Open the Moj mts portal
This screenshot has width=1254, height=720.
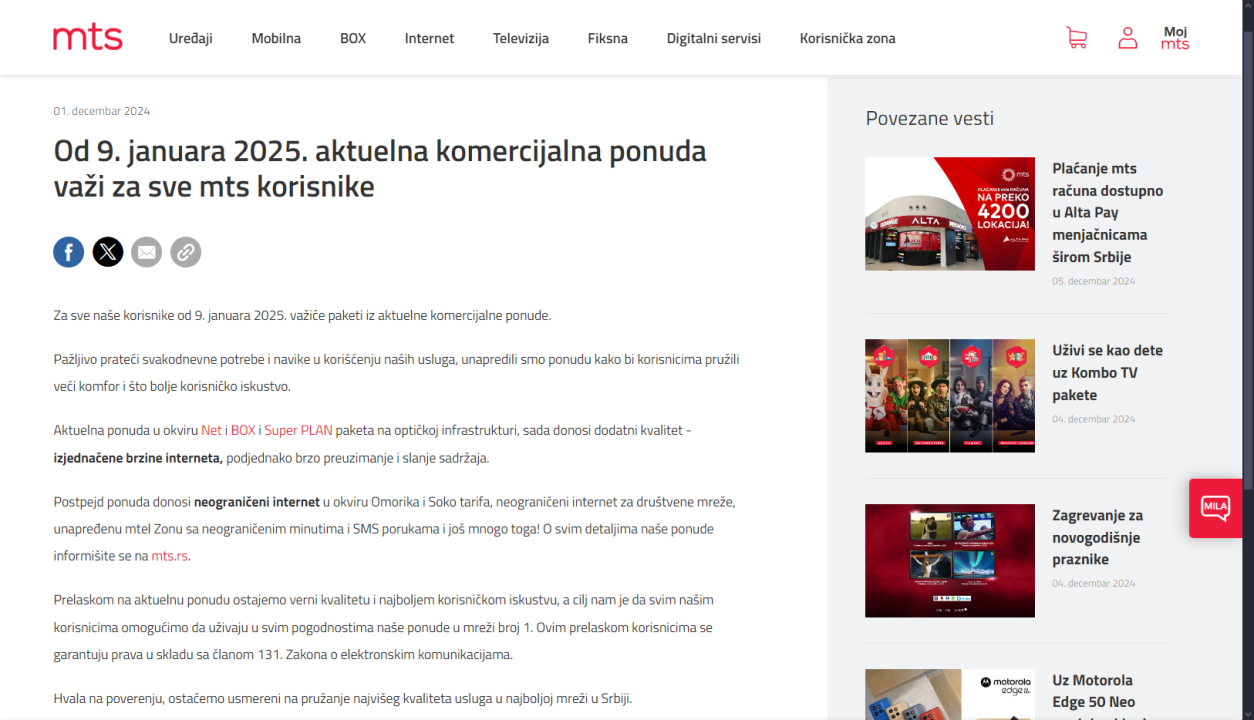pyautogui.click(x=1175, y=38)
